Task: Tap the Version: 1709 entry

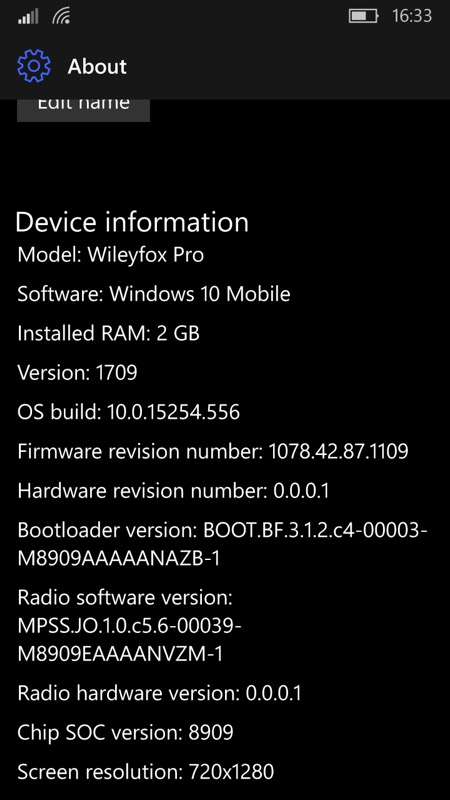Action: click(x=77, y=372)
